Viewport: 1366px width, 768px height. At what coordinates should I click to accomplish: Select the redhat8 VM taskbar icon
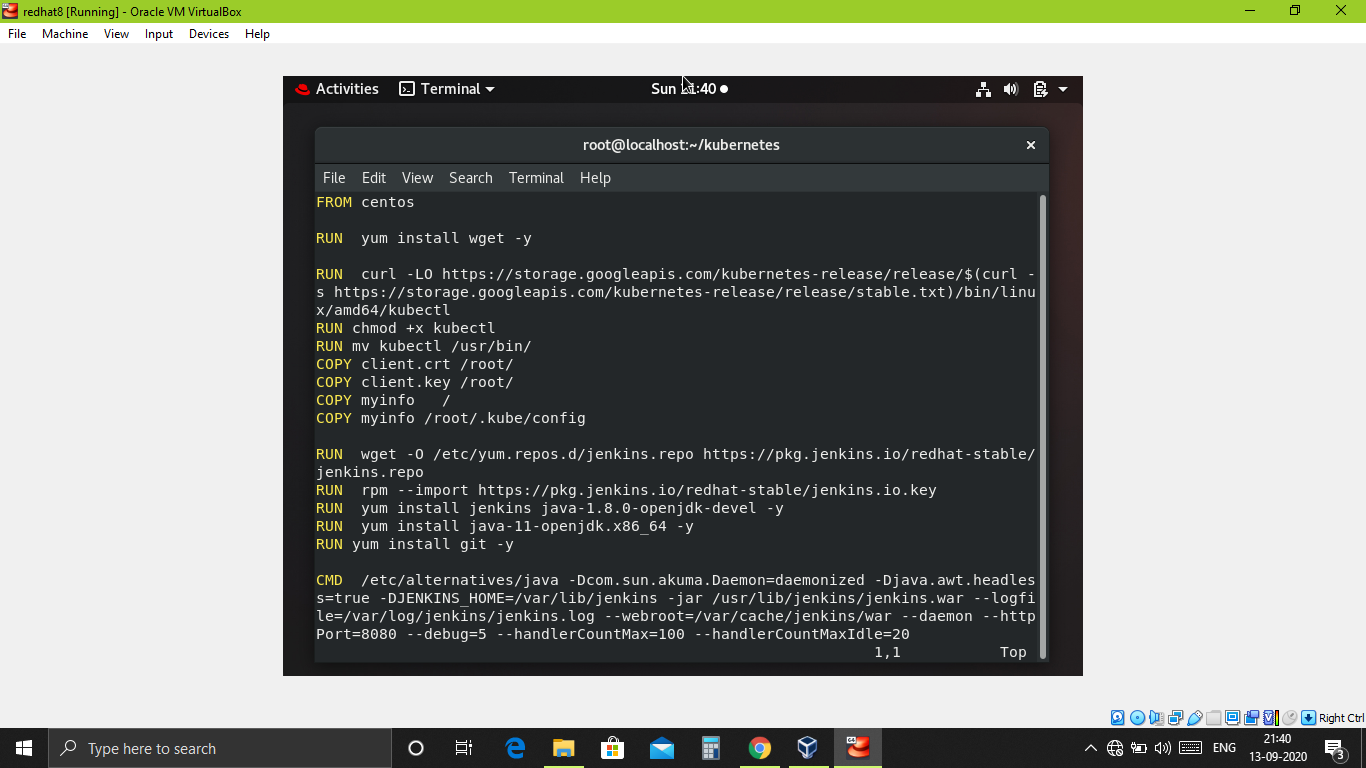[x=858, y=748]
